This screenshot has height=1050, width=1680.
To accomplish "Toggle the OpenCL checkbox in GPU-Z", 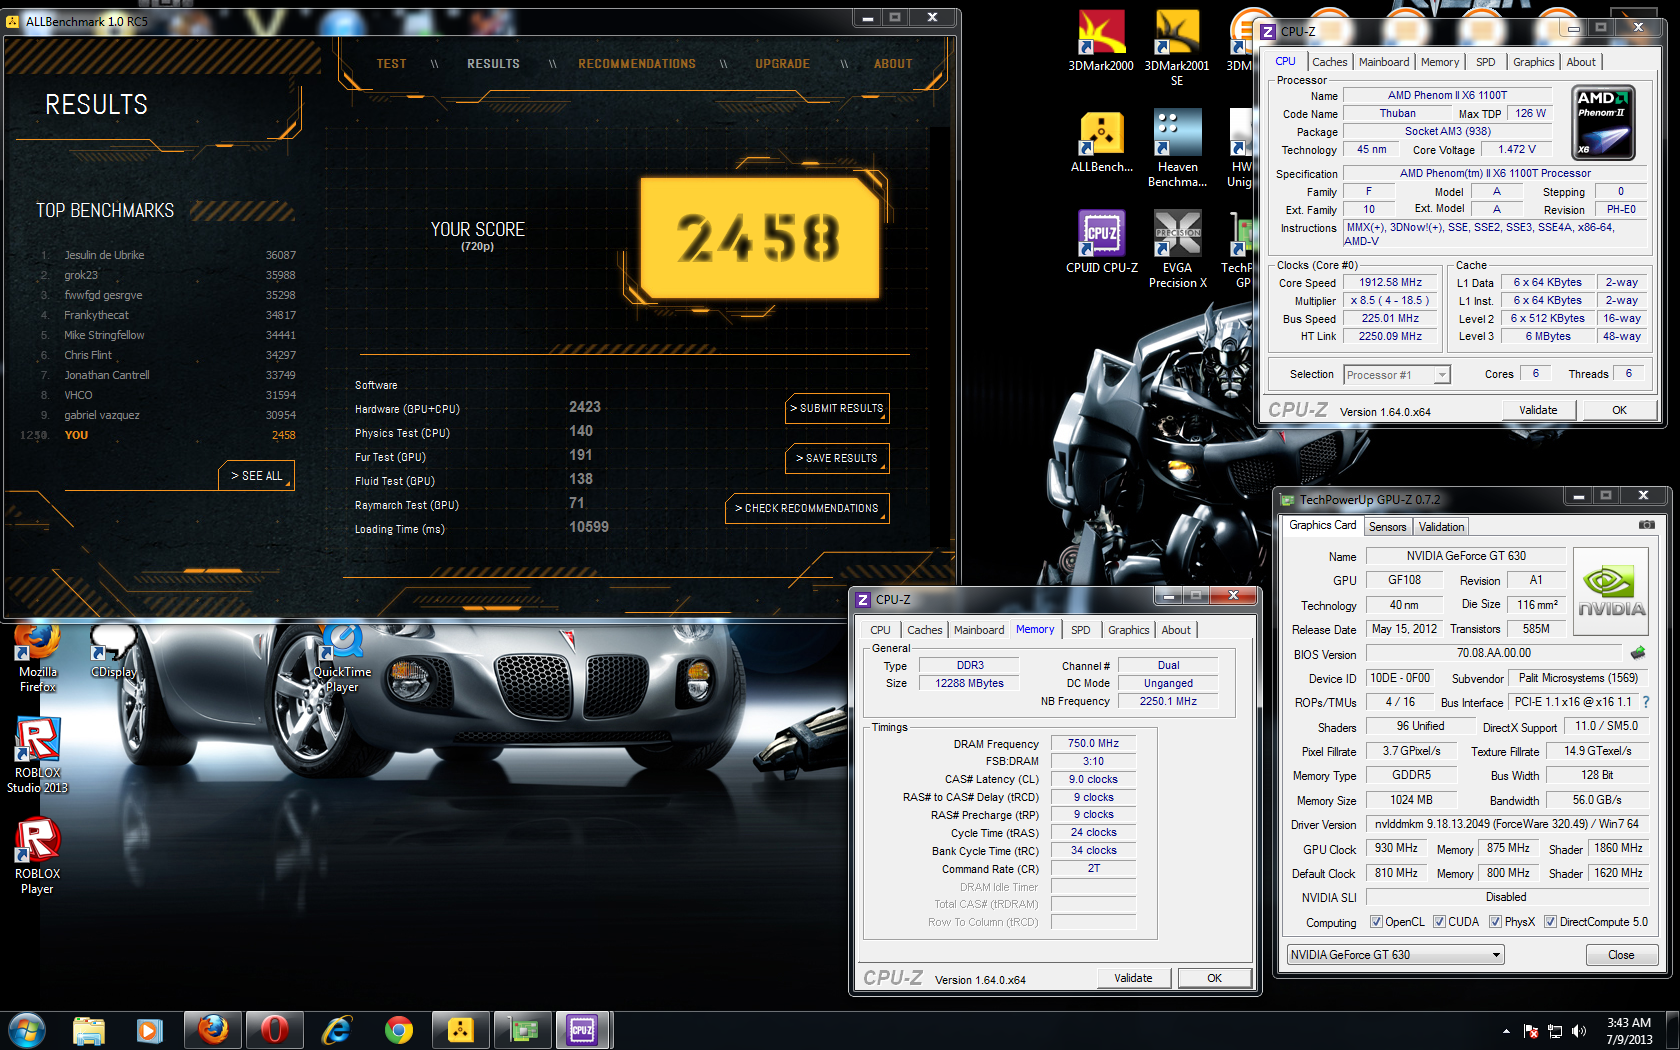I will point(1376,922).
